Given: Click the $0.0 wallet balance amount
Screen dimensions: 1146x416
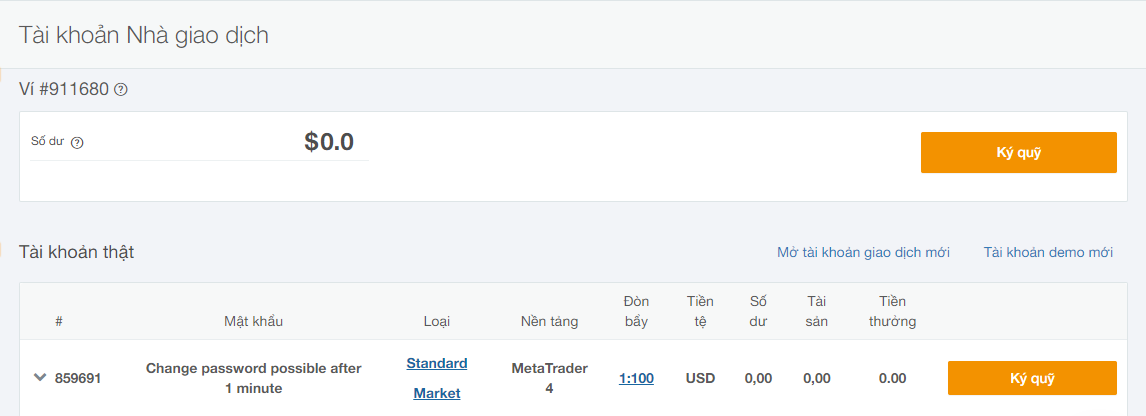Looking at the screenshot, I should [329, 142].
